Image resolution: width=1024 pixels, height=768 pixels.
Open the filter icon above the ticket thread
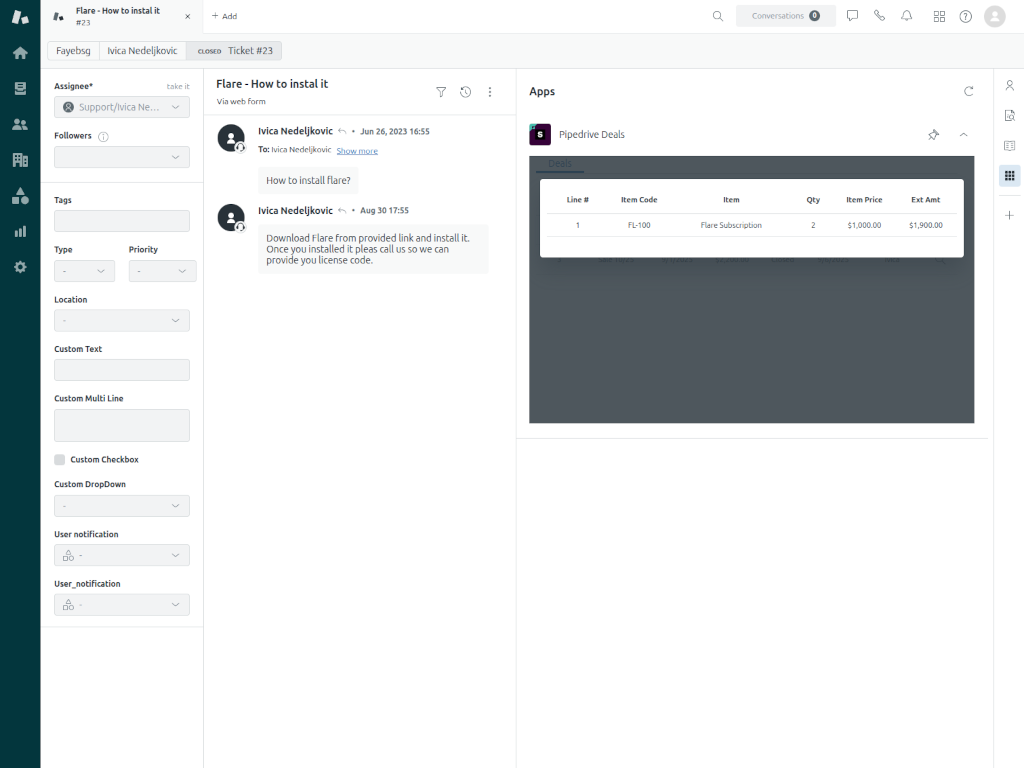coord(441,91)
